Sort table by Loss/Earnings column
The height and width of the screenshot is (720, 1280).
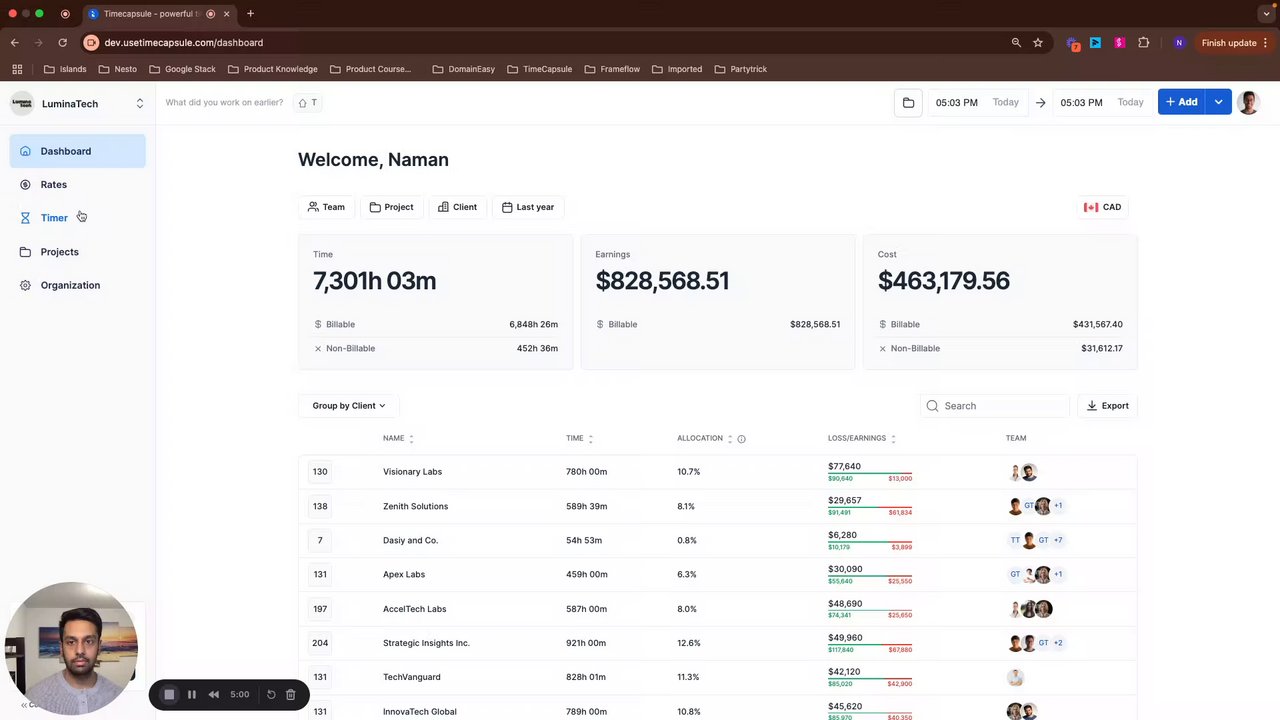861,438
